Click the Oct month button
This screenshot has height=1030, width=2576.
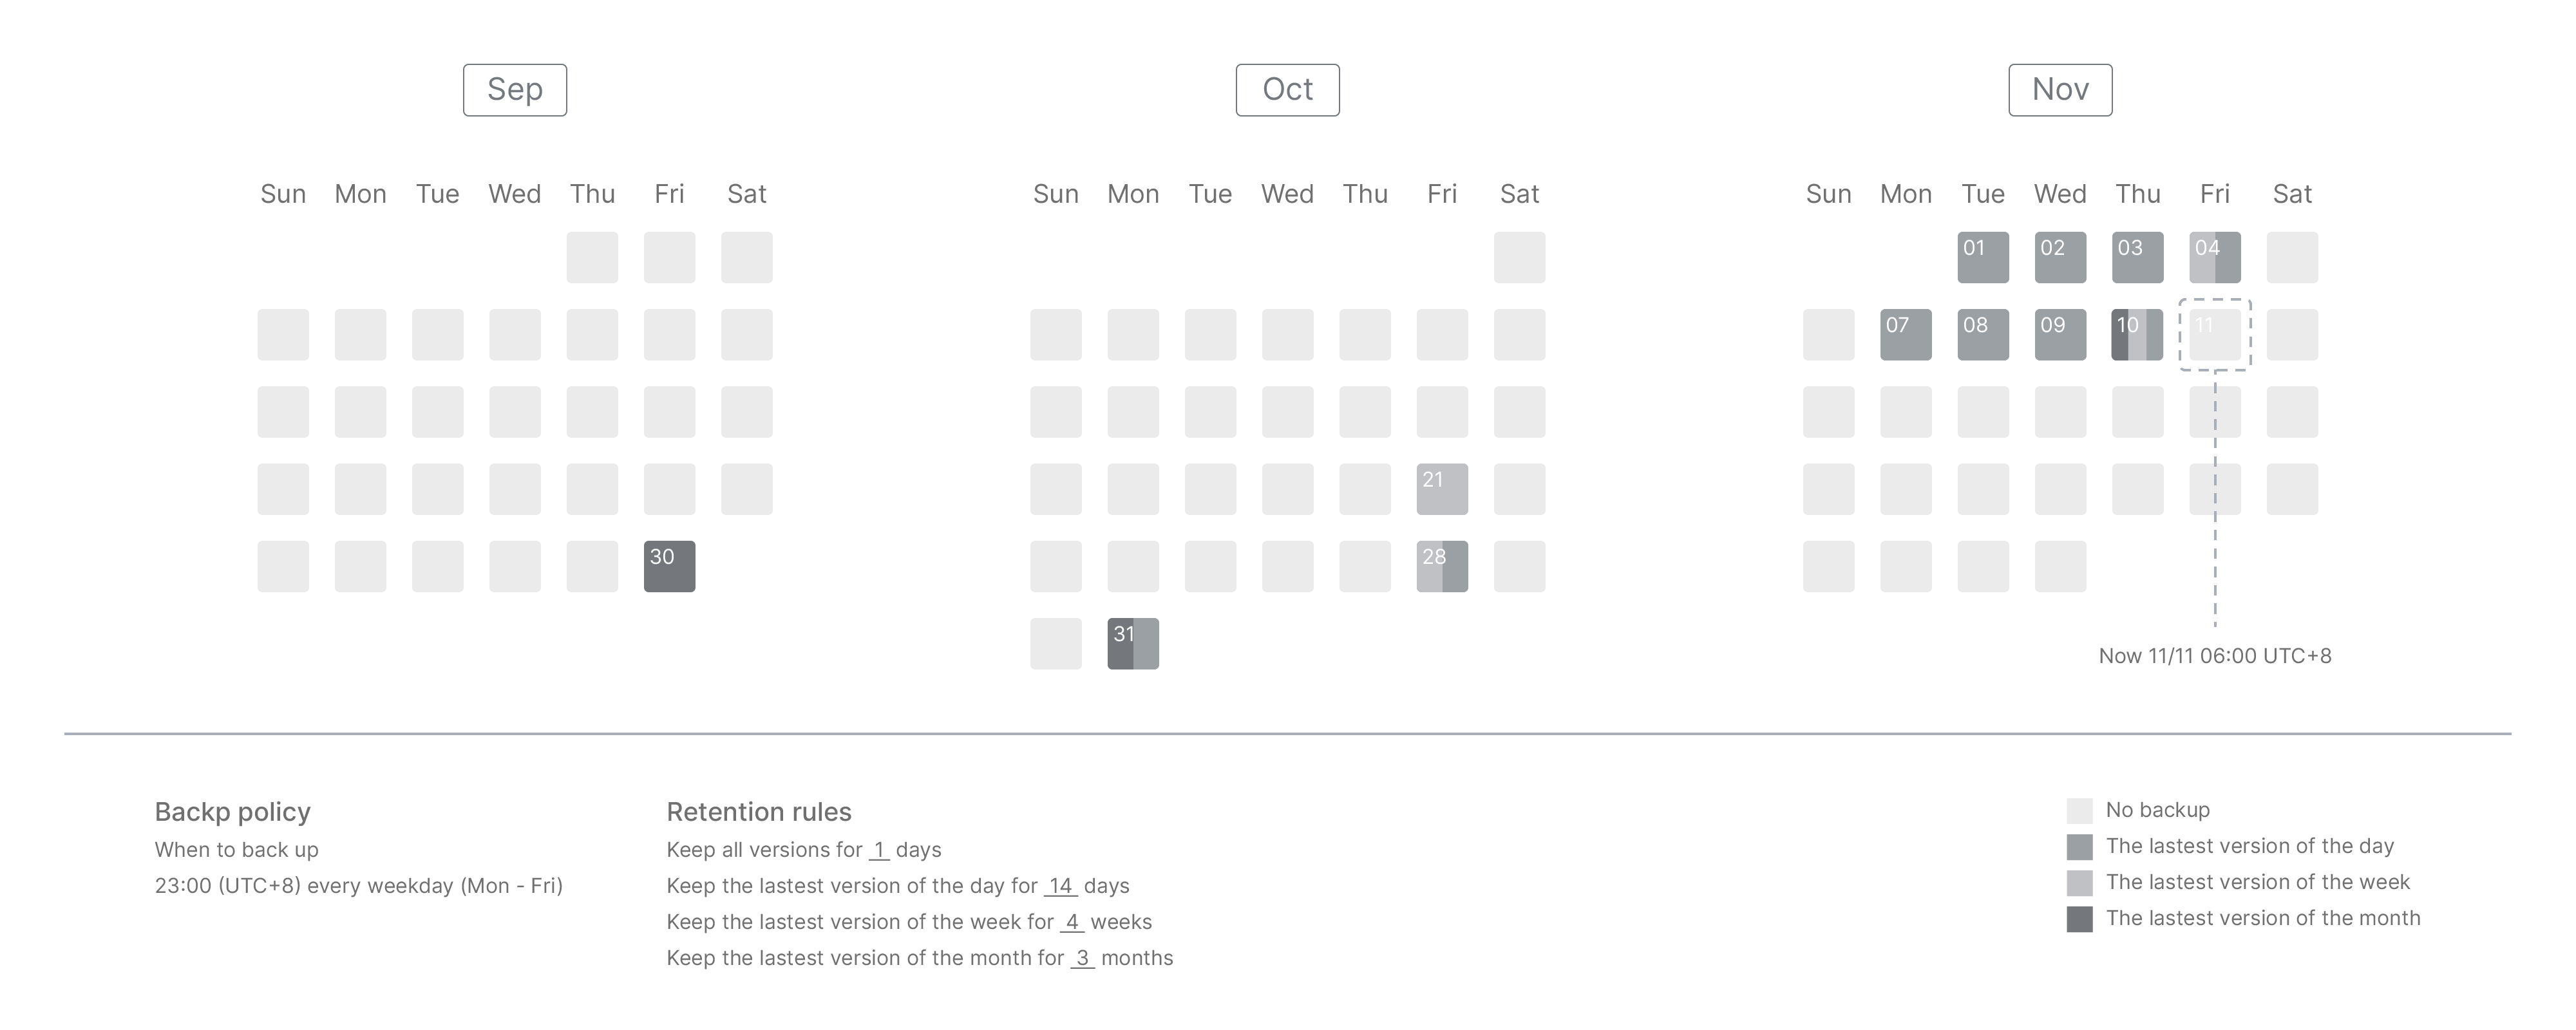(1287, 90)
